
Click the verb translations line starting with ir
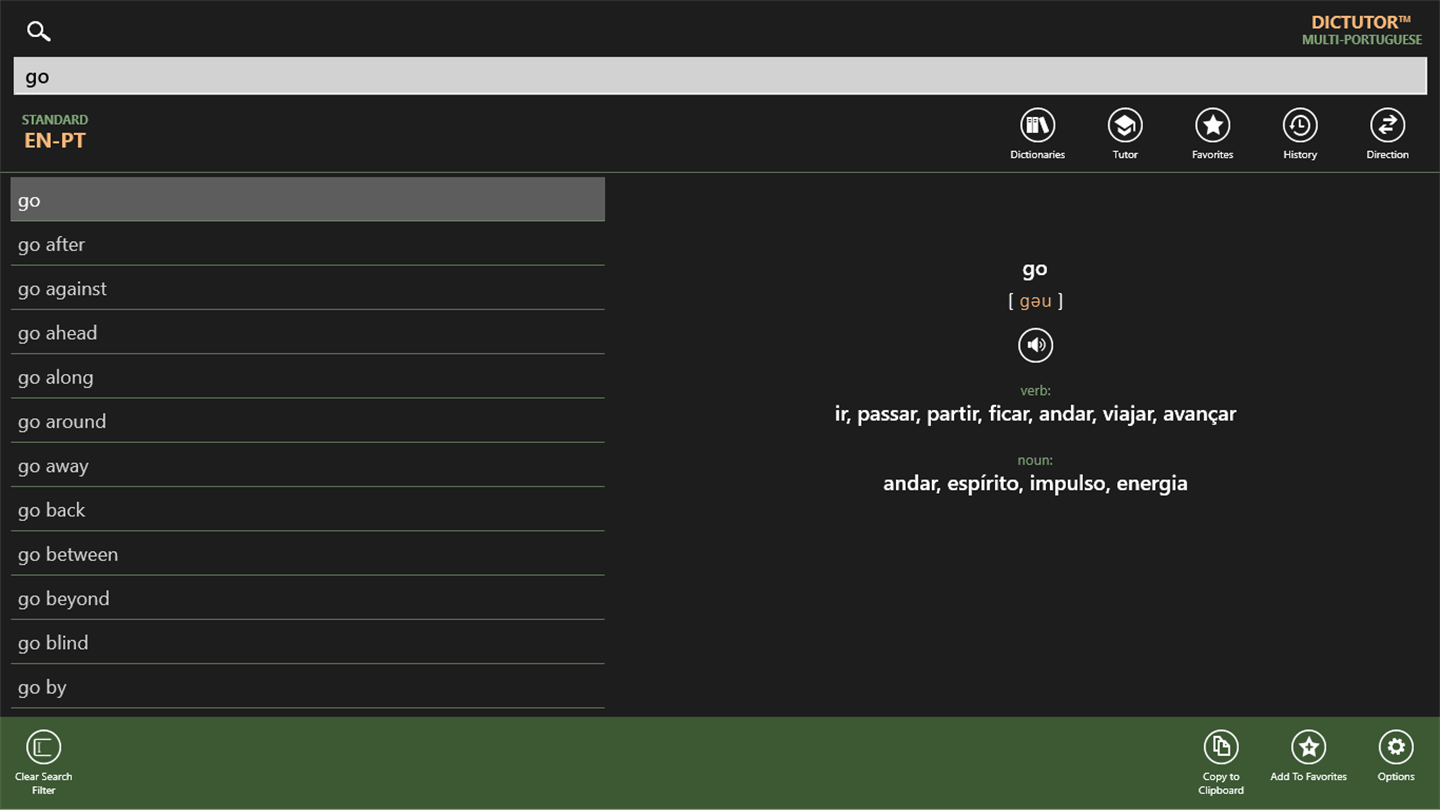(1035, 414)
